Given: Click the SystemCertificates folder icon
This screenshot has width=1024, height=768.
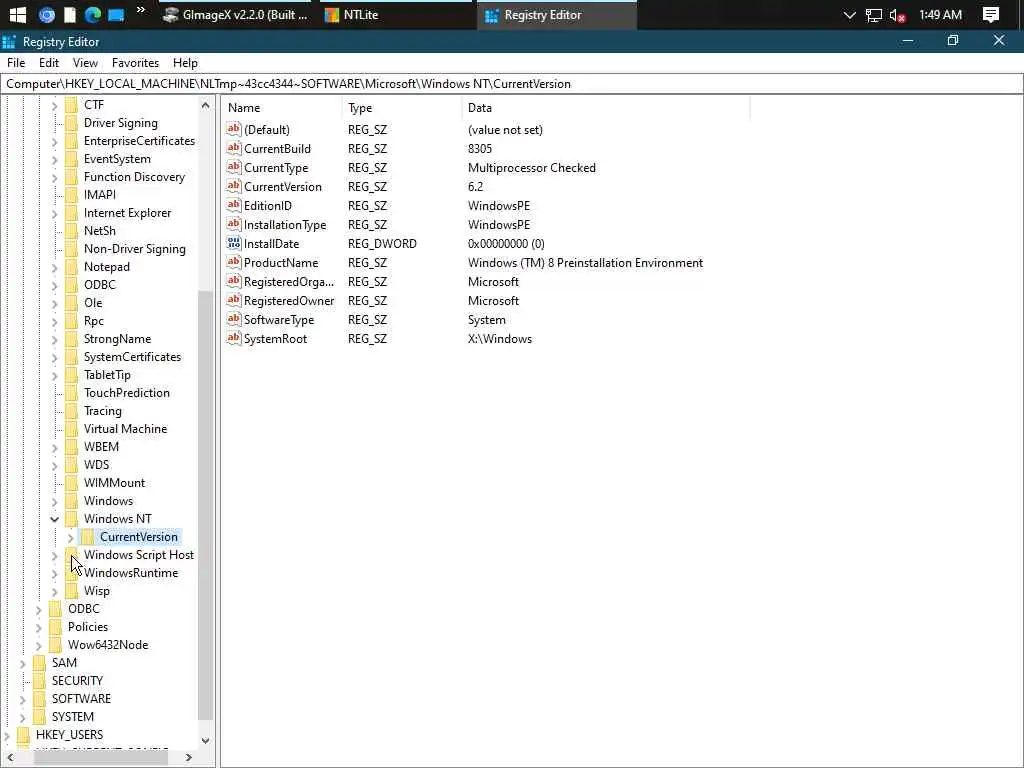Looking at the screenshot, I should tap(72, 357).
